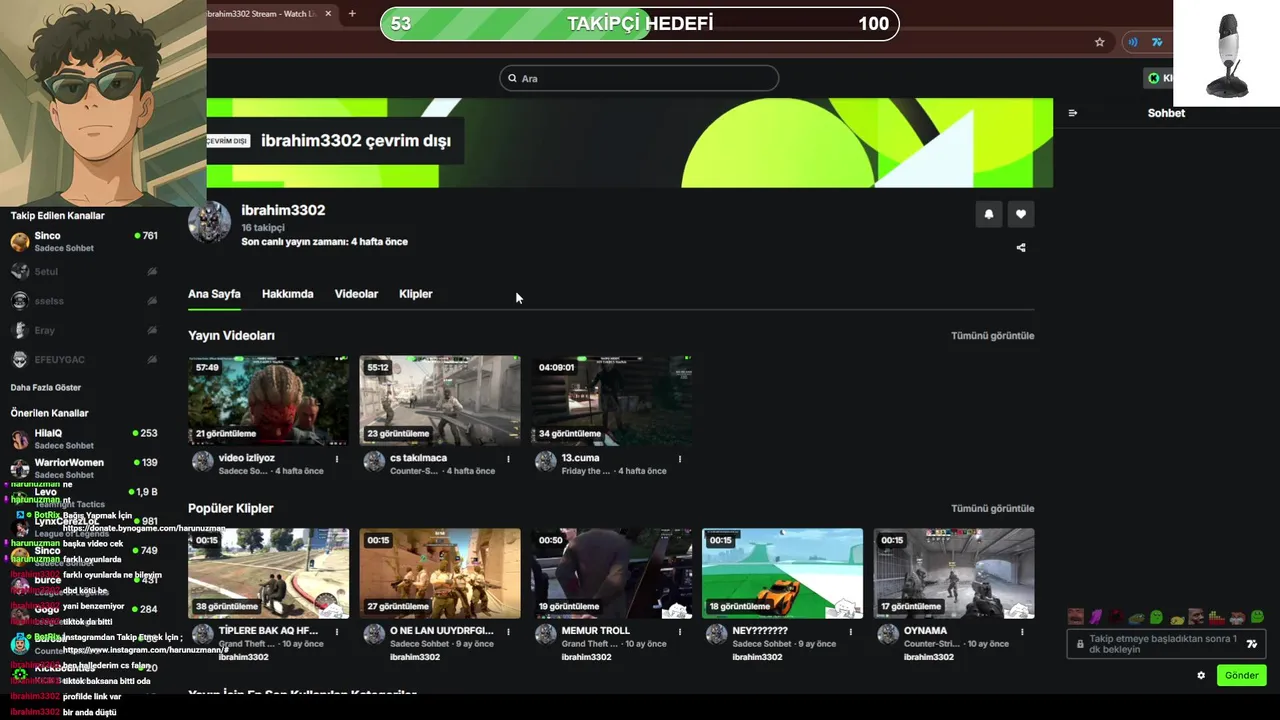Open a new browser tab with plus button

coord(352,14)
